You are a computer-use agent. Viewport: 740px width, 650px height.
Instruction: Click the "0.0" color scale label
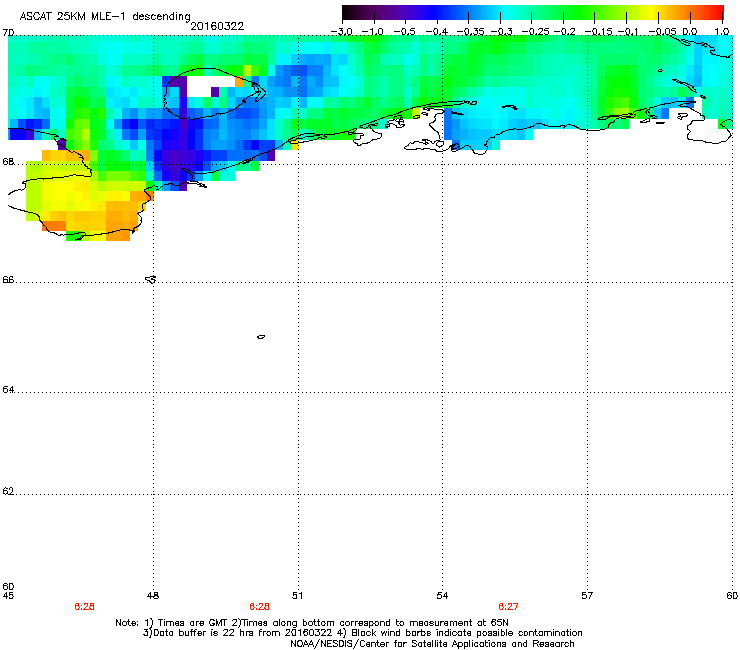point(690,32)
